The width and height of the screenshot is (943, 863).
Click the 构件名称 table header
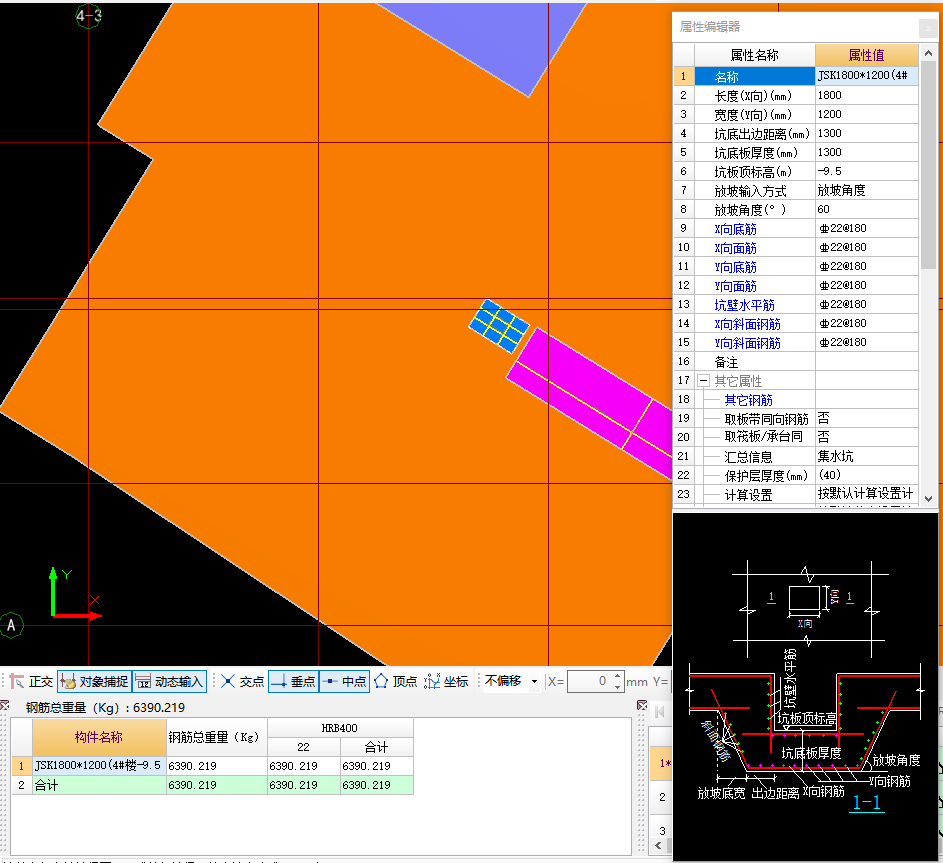point(99,737)
